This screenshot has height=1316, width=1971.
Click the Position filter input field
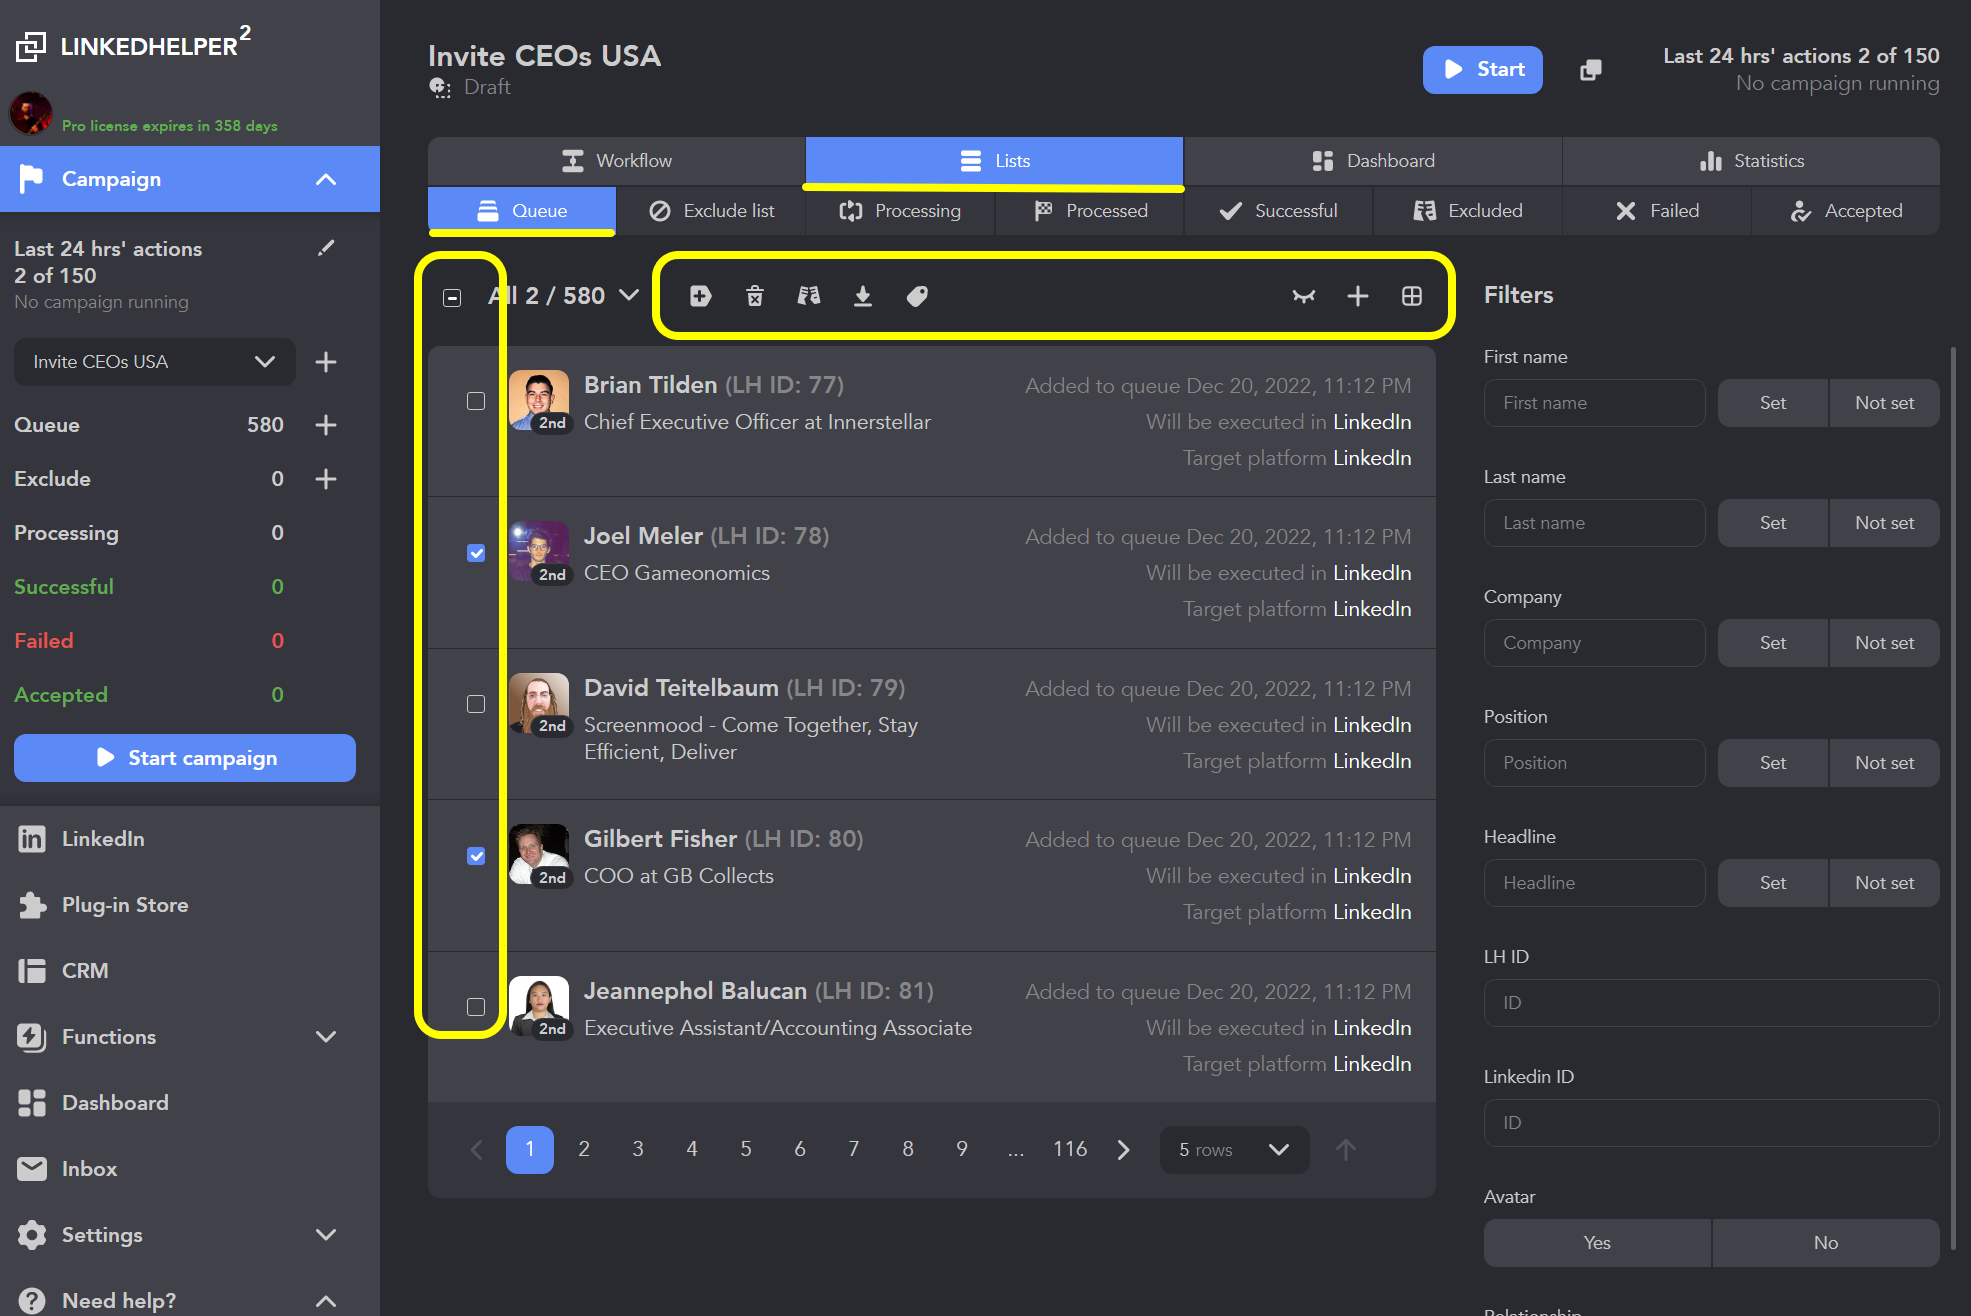point(1595,763)
